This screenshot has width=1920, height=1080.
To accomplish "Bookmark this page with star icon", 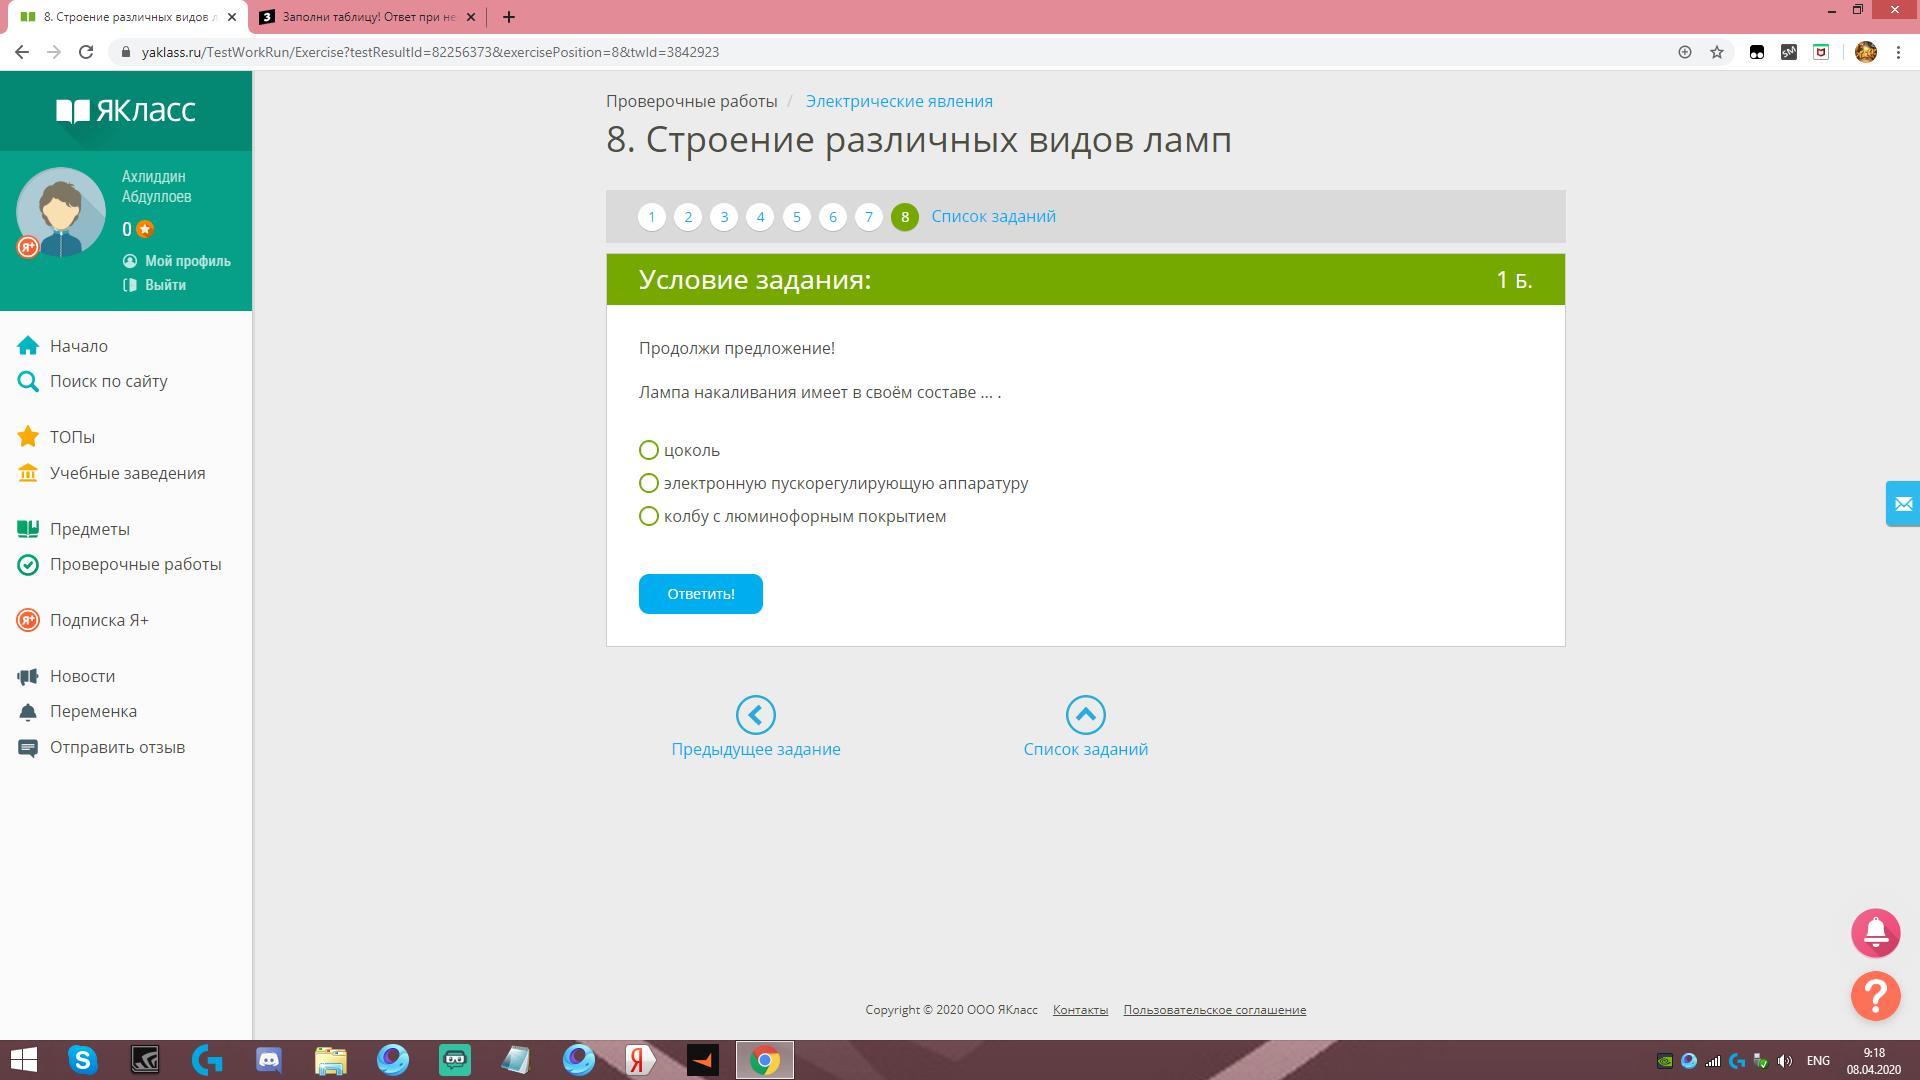I will (x=1717, y=52).
